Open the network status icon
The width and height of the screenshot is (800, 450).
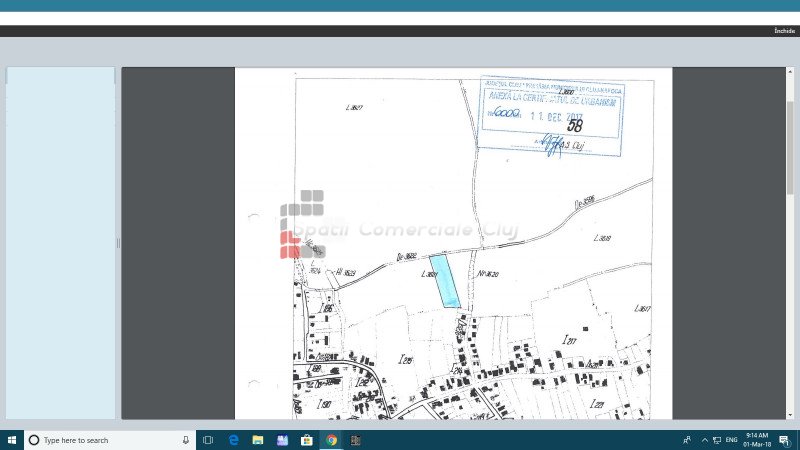717,440
